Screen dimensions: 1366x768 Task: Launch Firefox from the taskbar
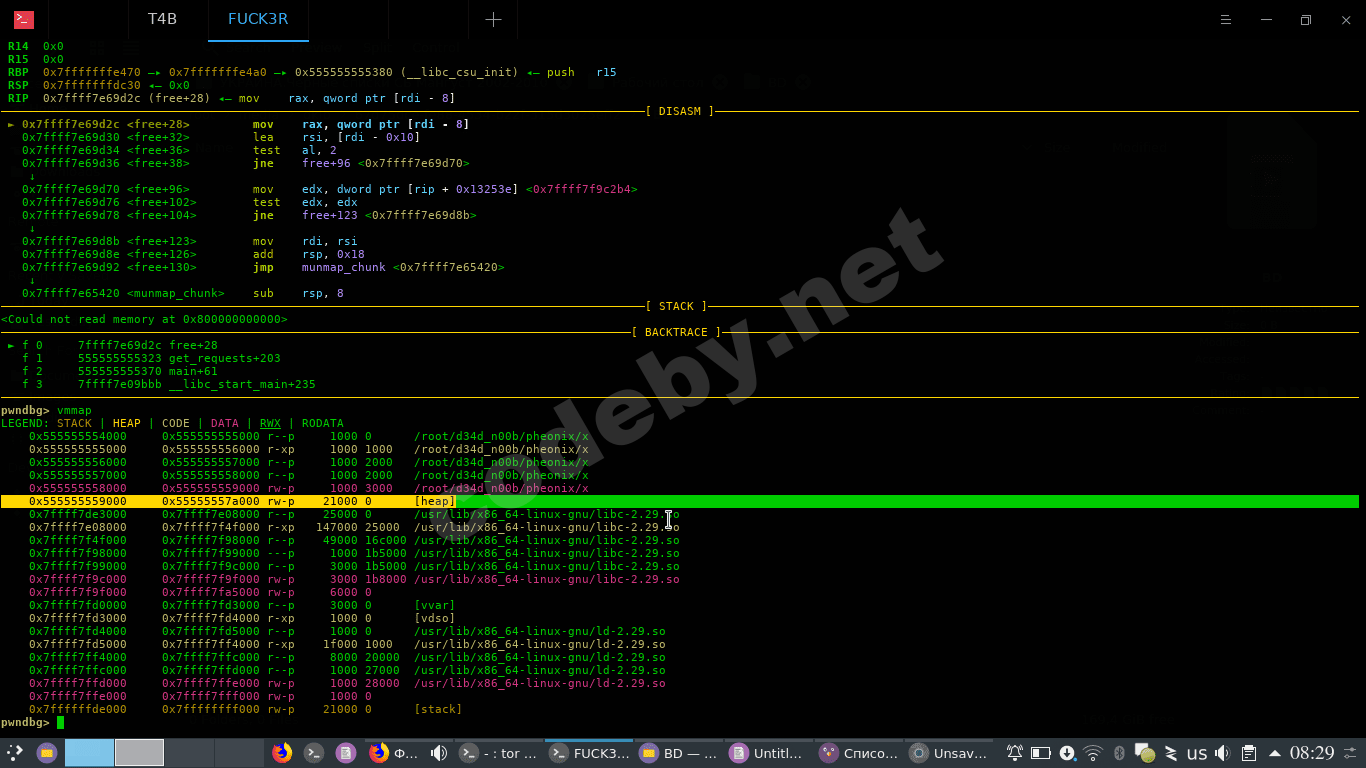click(282, 753)
